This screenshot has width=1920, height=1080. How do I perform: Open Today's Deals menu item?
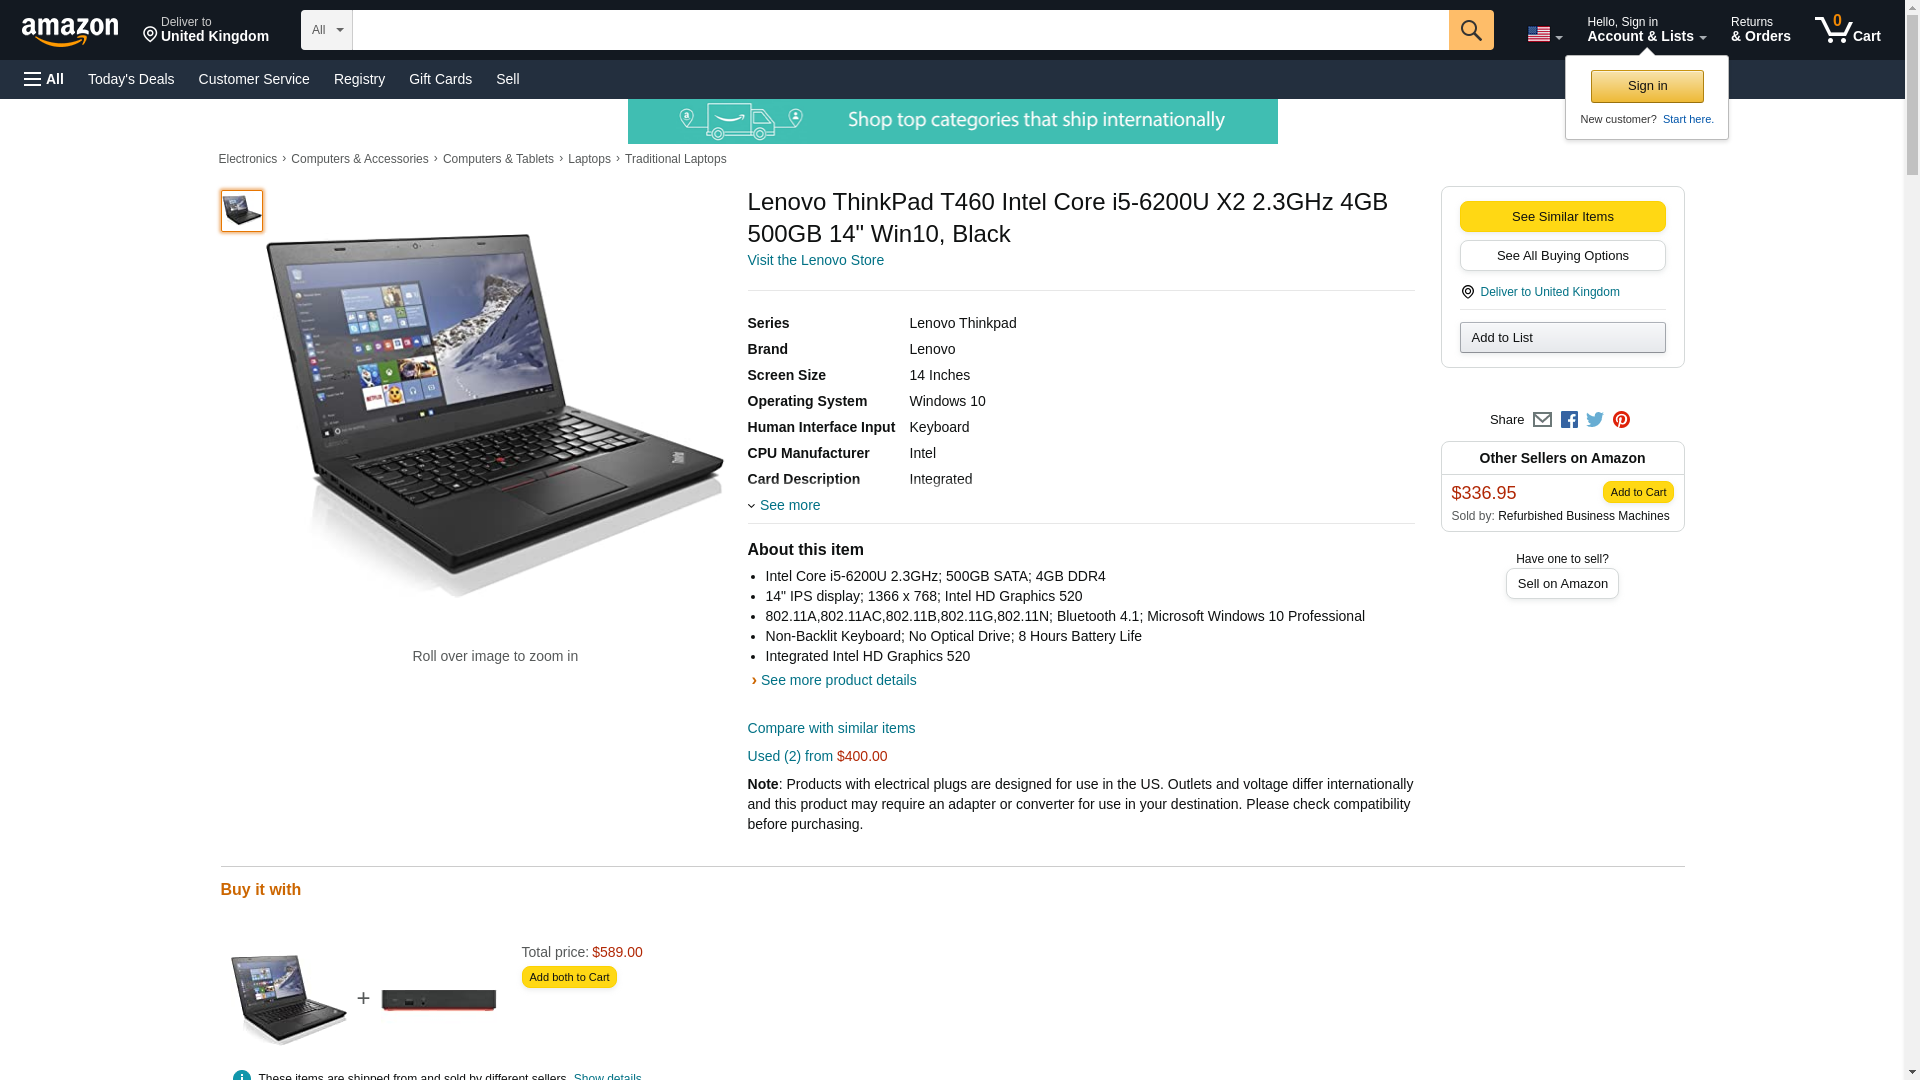coord(131,79)
